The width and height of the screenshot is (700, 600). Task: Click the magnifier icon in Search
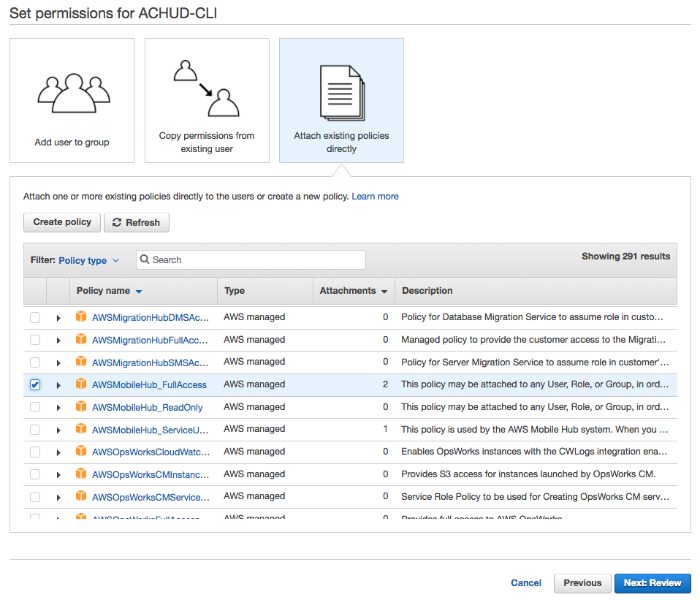point(145,259)
